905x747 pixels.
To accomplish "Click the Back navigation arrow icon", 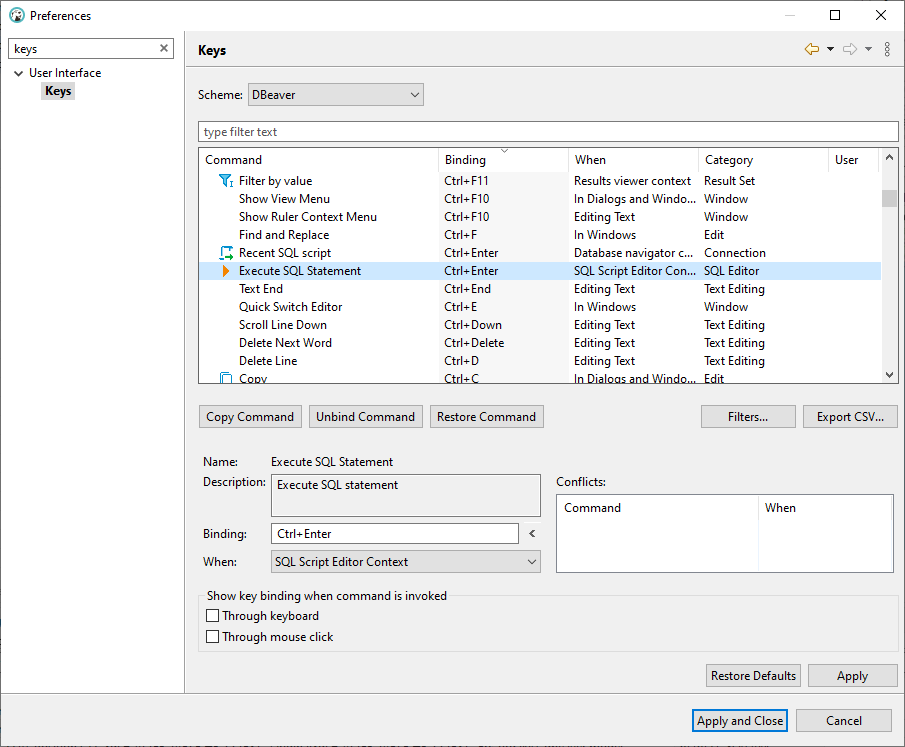I will click(811, 49).
